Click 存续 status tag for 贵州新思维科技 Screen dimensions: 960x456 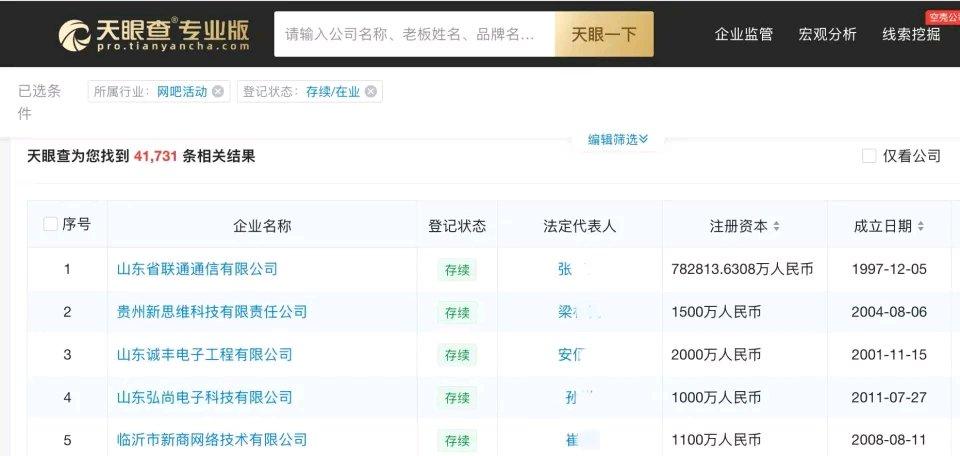coord(457,313)
